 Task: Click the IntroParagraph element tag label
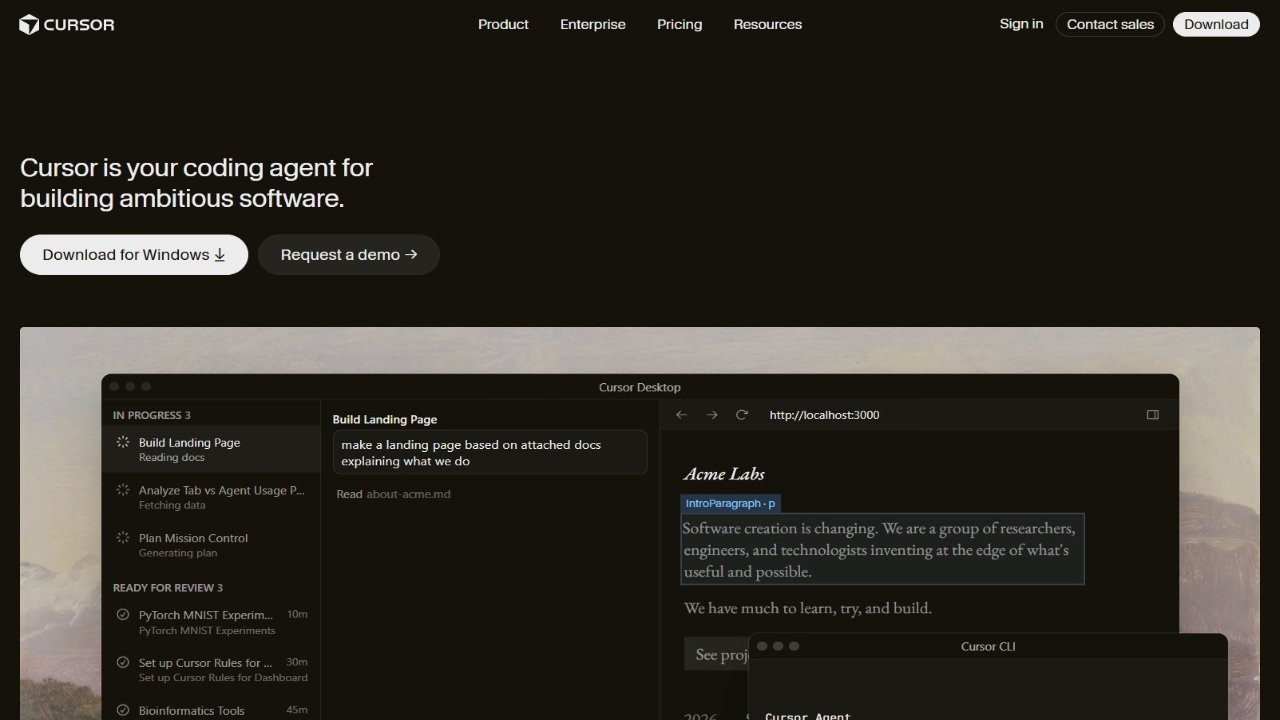click(730, 504)
